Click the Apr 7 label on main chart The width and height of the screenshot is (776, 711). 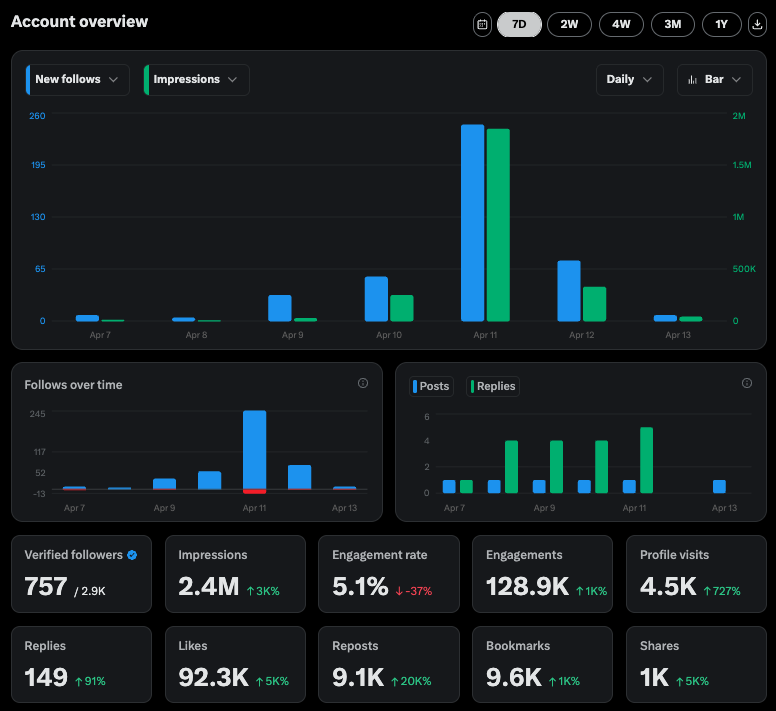pyautogui.click(x=100, y=335)
